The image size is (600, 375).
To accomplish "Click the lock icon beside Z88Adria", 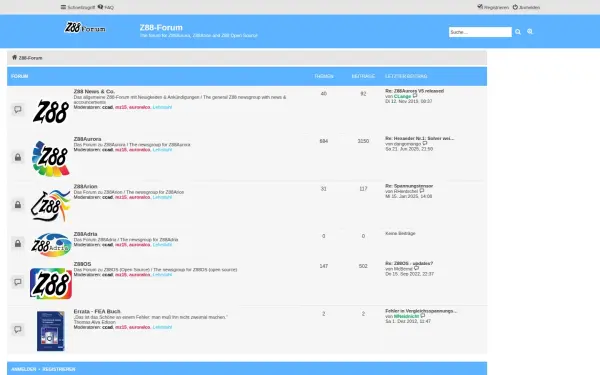I will pos(18,243).
